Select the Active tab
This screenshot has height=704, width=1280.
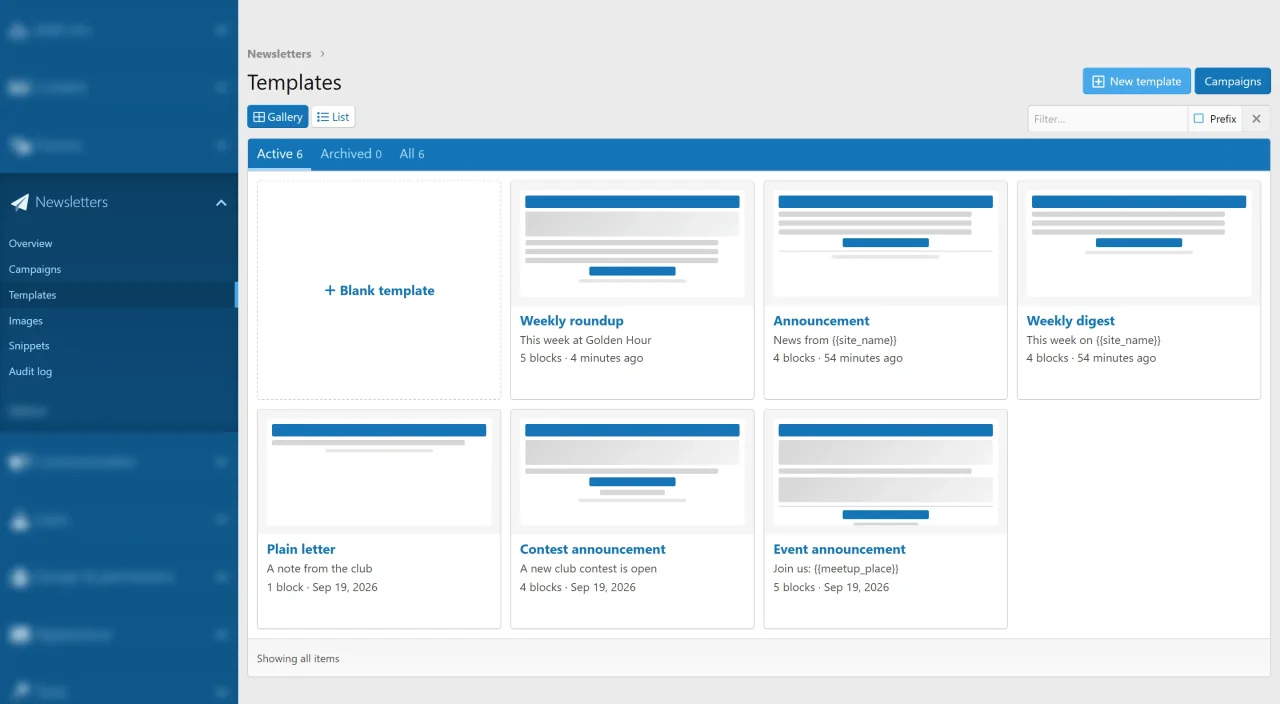(279, 154)
